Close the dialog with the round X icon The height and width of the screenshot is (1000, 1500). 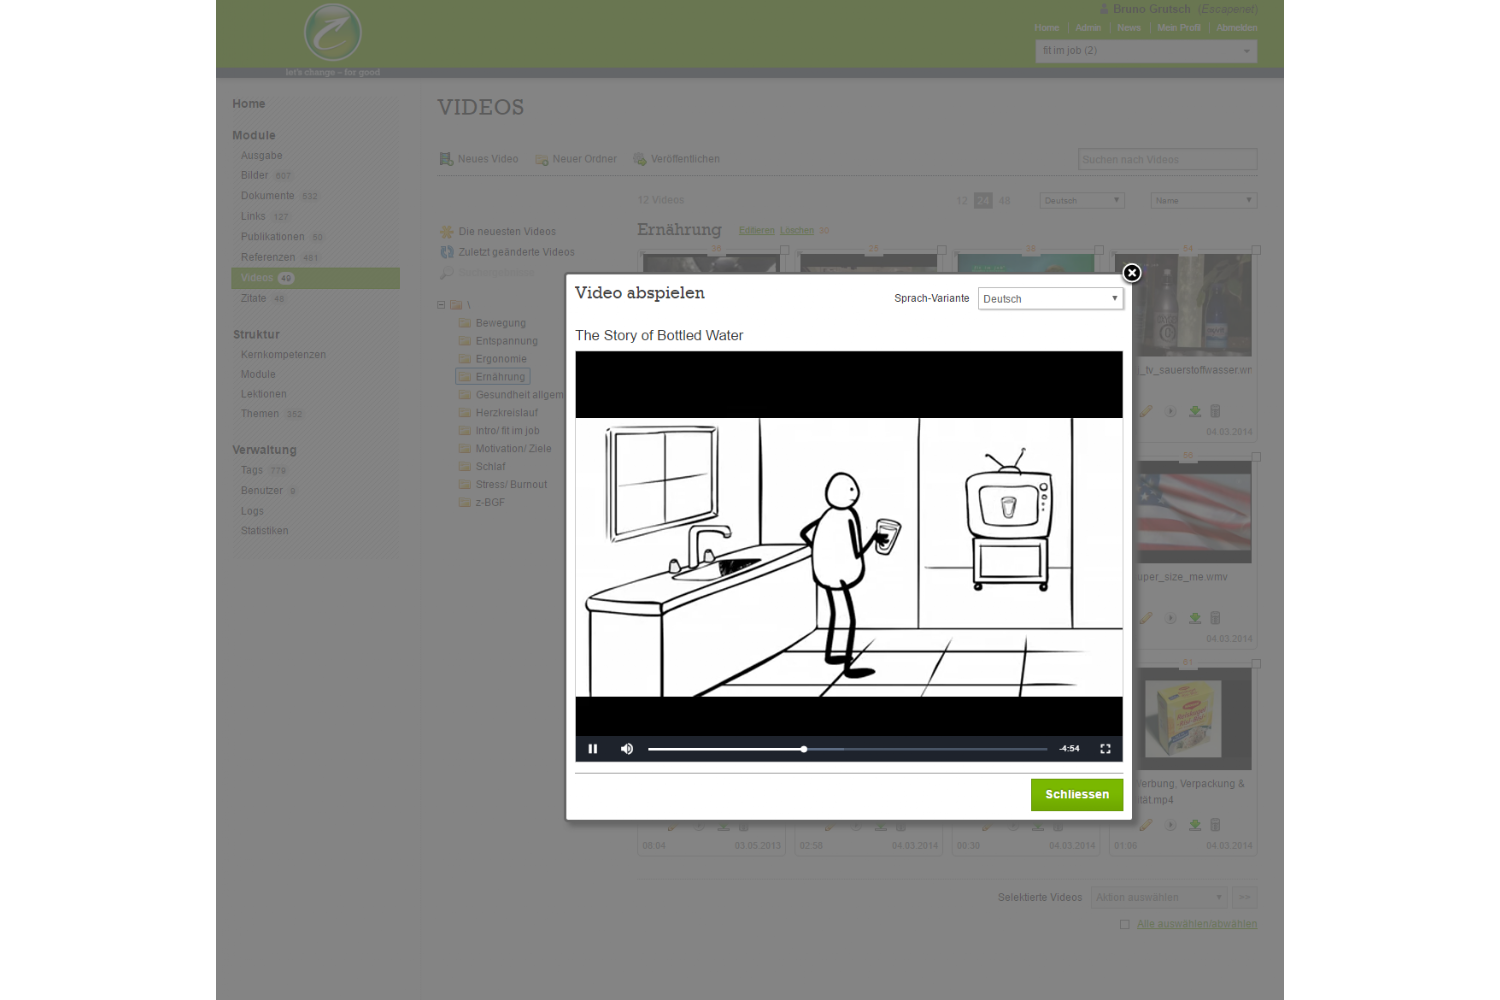coord(1131,273)
